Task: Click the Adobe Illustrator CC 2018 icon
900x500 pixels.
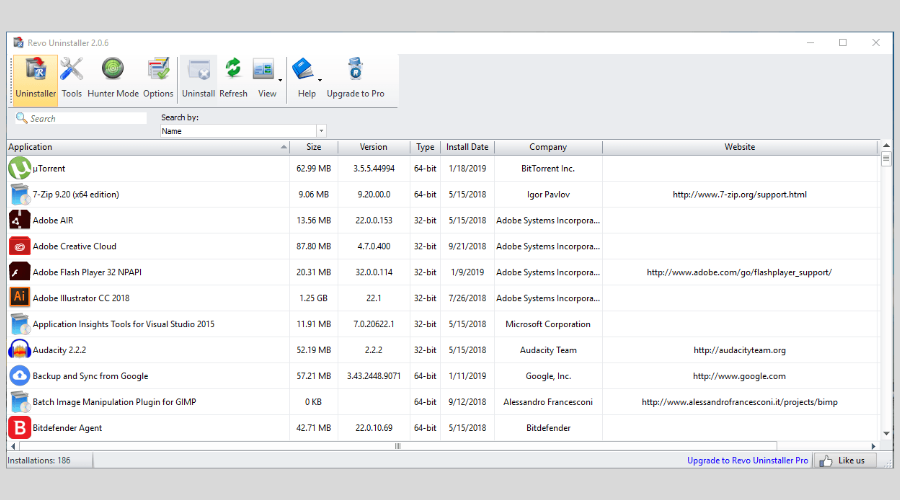Action: (20, 298)
